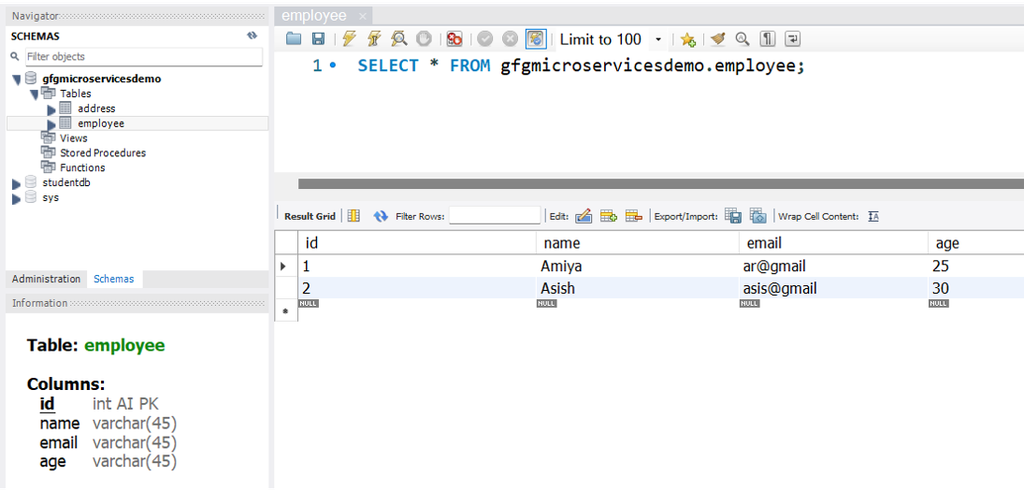Focus the Filter Rows input field
Image resolution: width=1024 pixels, height=491 pixels.
(495, 215)
